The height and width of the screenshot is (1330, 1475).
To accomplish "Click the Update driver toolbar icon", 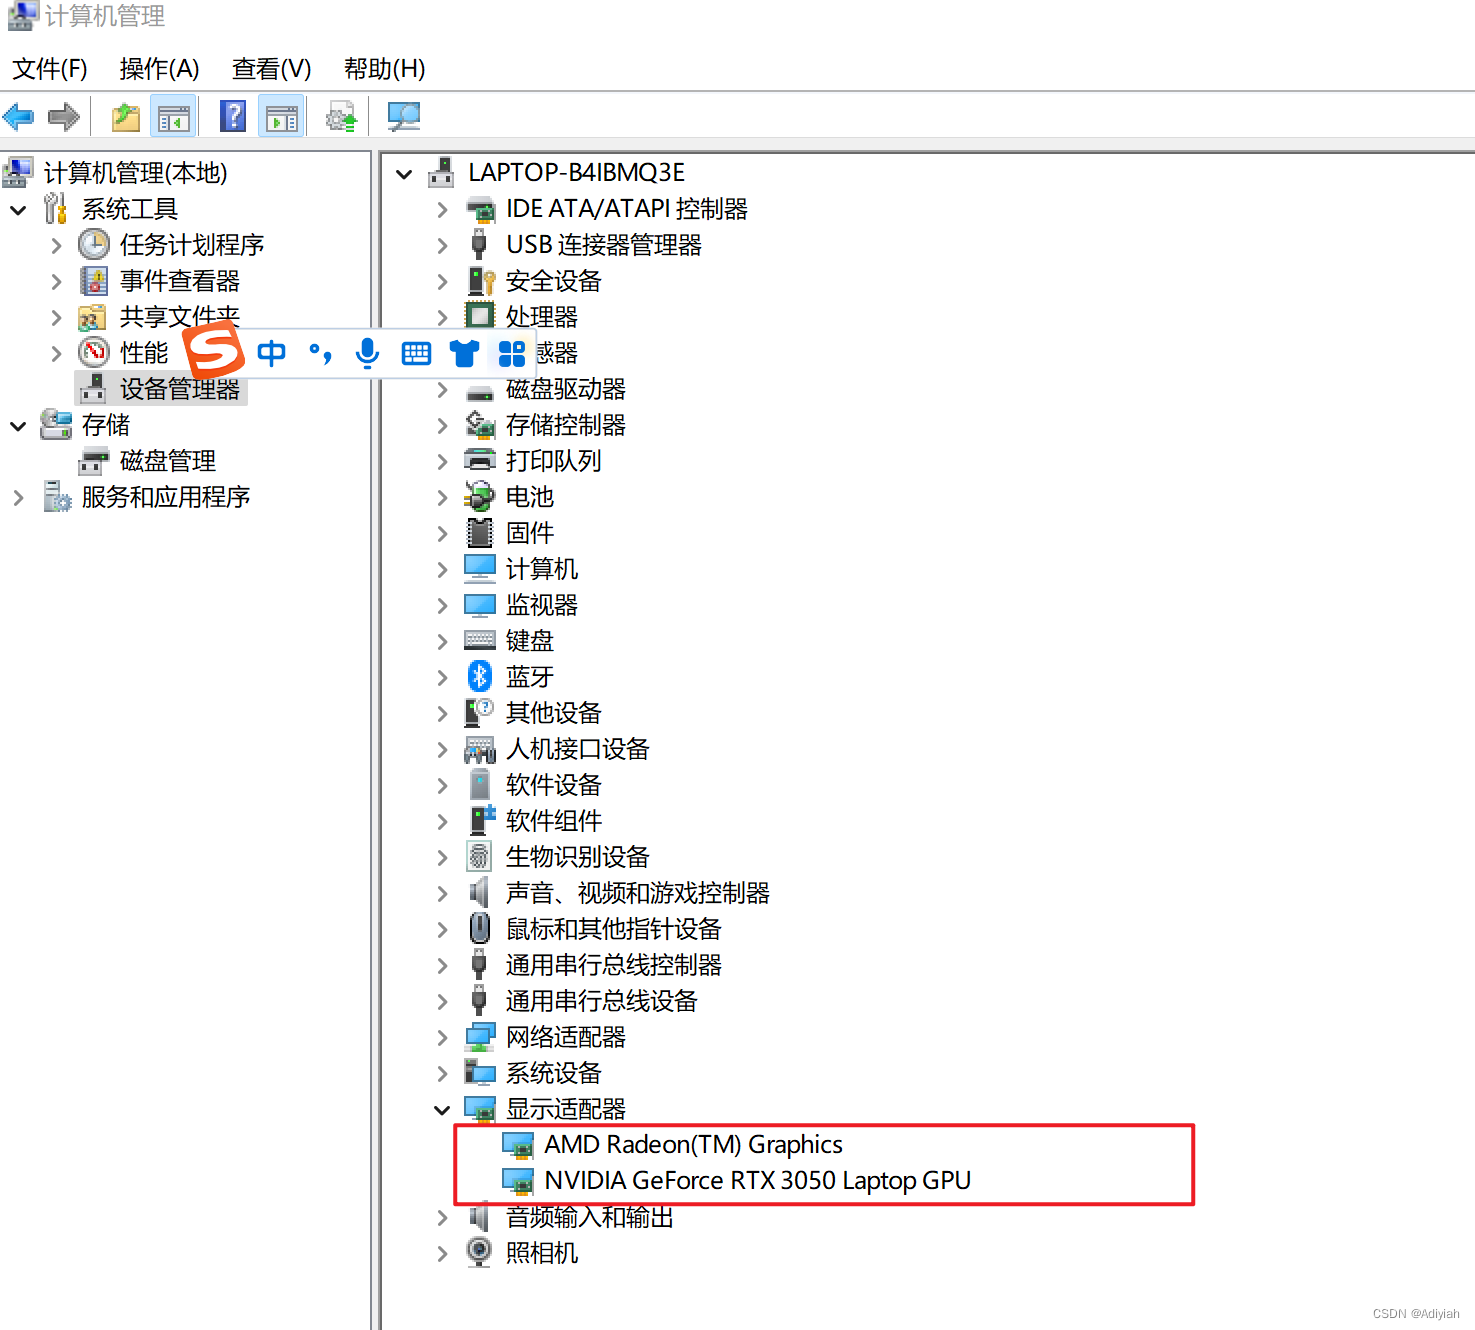I will [x=342, y=117].
